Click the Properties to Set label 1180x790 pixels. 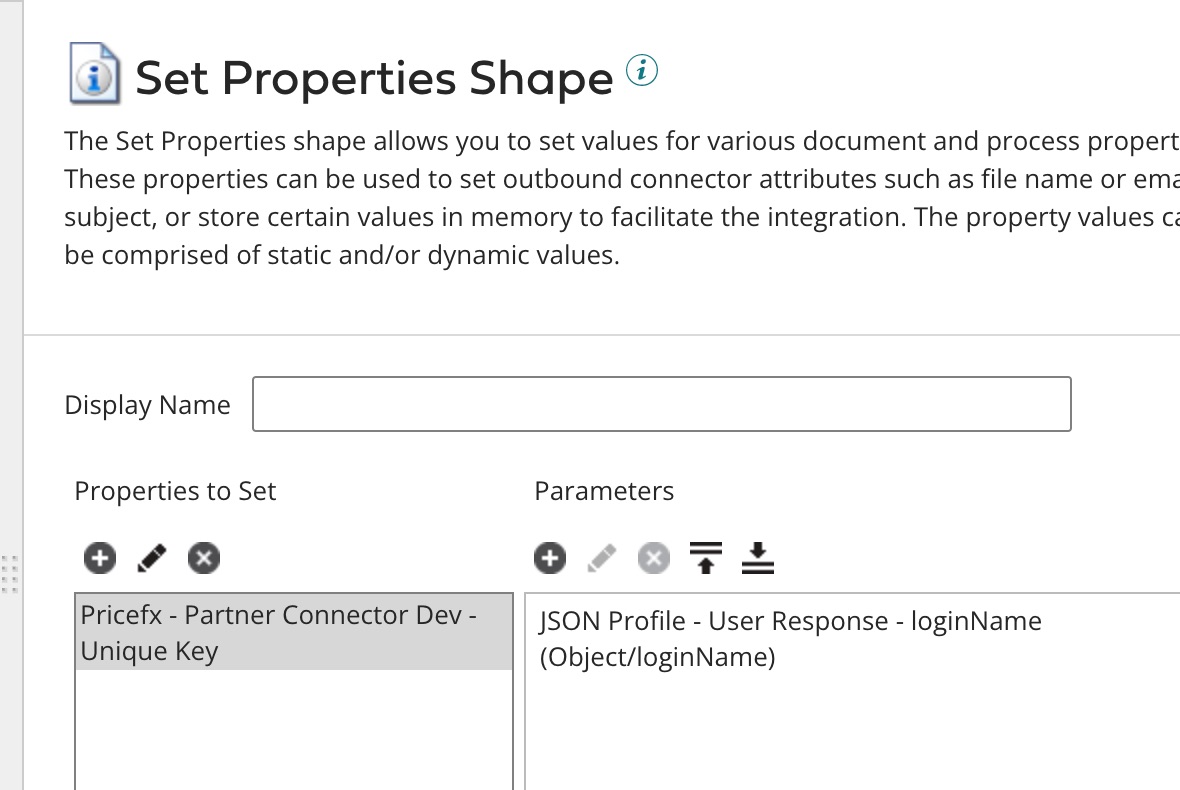(x=175, y=491)
